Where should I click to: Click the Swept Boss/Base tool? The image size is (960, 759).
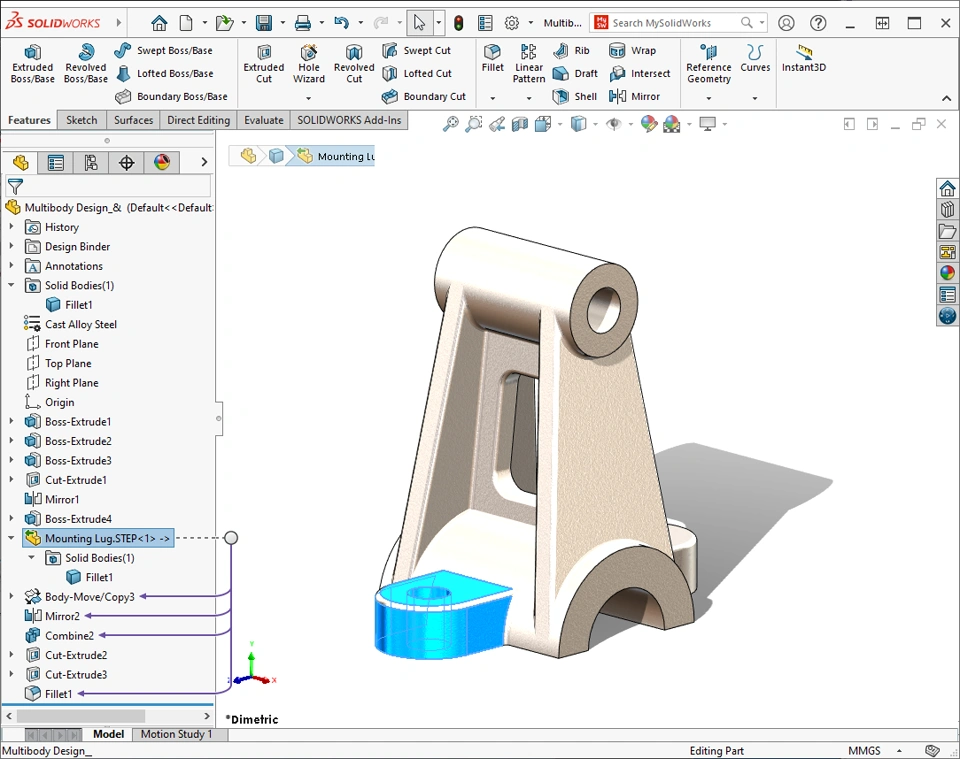(163, 50)
